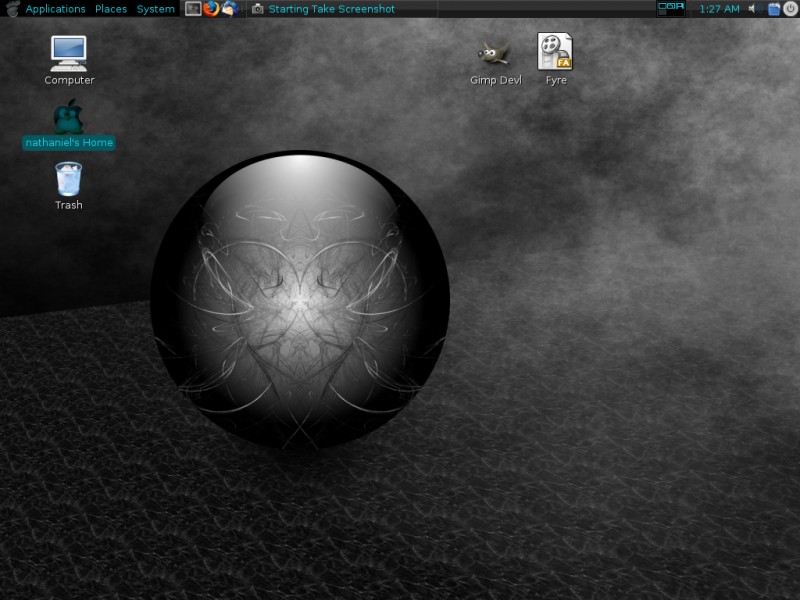Viewport: 800px width, 600px height.
Task: Click the GNOME foot logo icon
Action: coord(12,9)
